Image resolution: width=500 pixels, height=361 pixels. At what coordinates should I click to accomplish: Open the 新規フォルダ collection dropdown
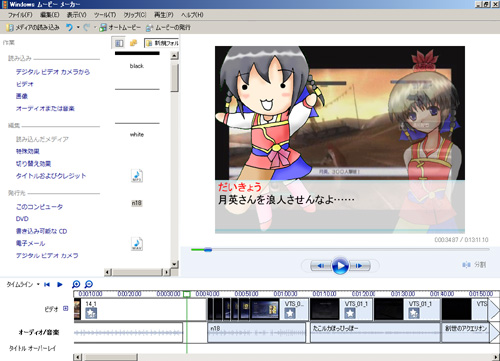(x=162, y=43)
